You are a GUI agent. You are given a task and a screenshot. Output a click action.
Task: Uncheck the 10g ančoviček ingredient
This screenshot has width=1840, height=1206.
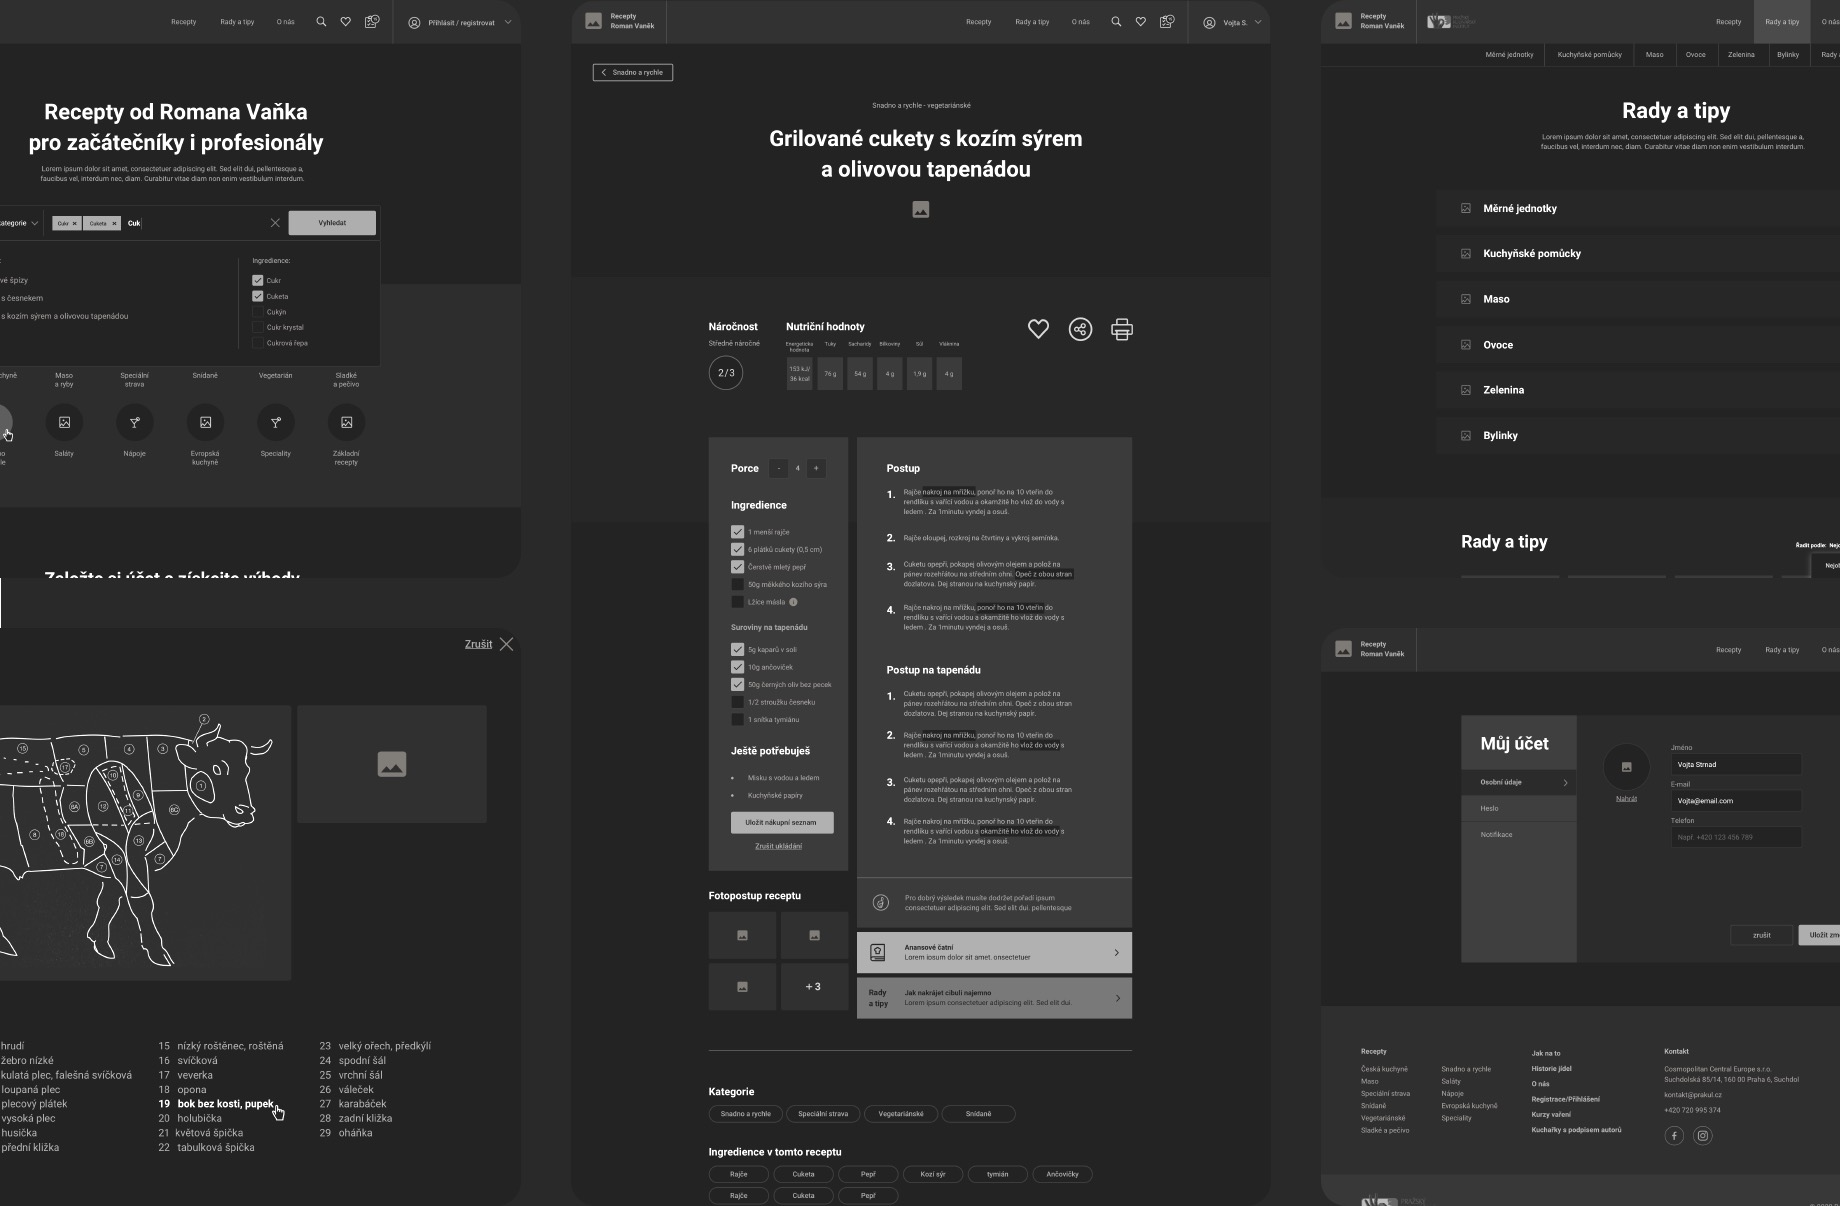coord(737,667)
